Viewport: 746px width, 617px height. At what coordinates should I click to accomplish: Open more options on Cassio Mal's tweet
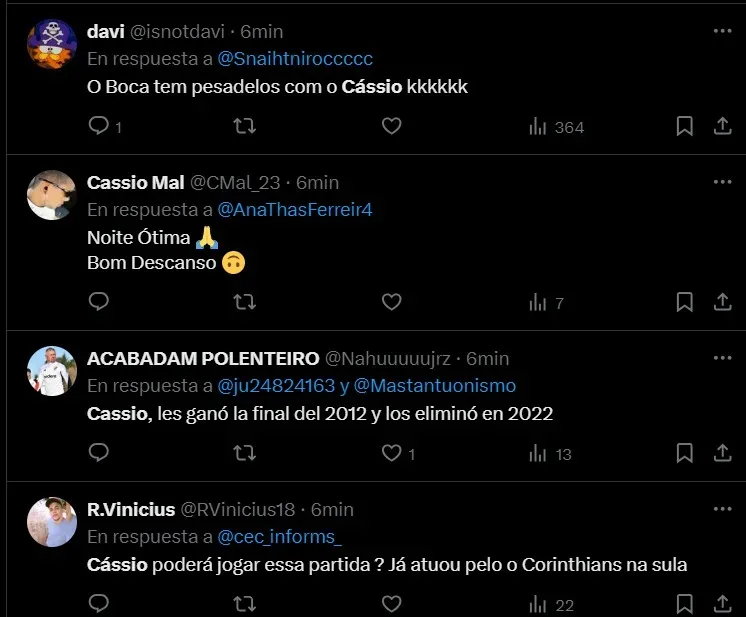click(x=722, y=182)
